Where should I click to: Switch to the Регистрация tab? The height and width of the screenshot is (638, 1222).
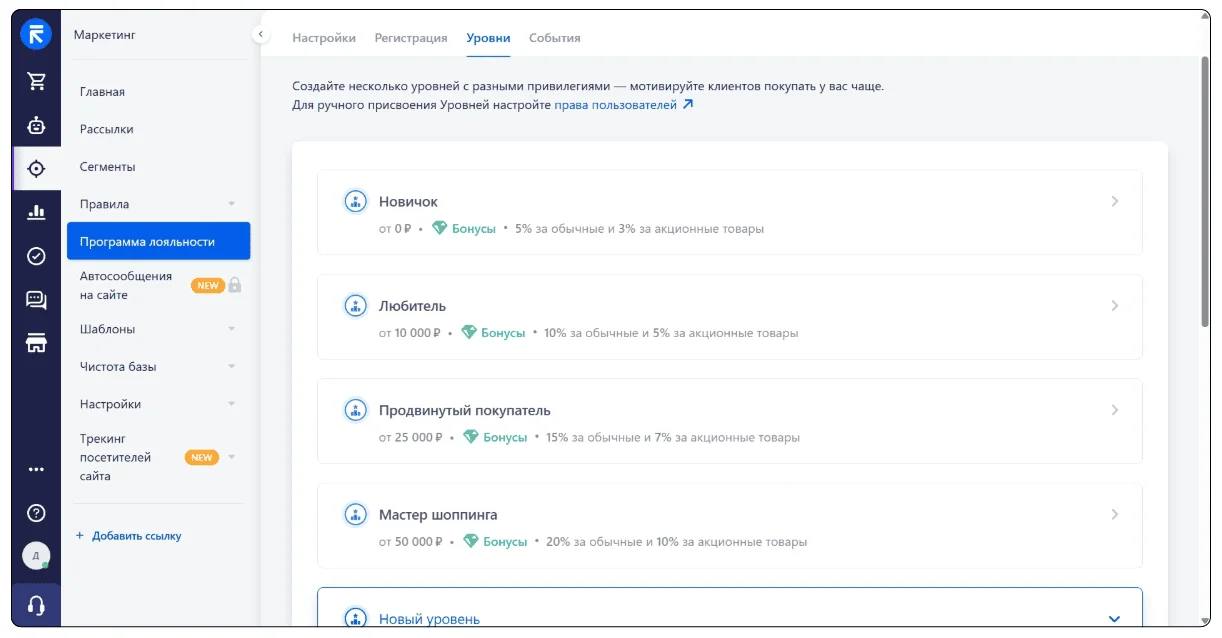coord(411,38)
